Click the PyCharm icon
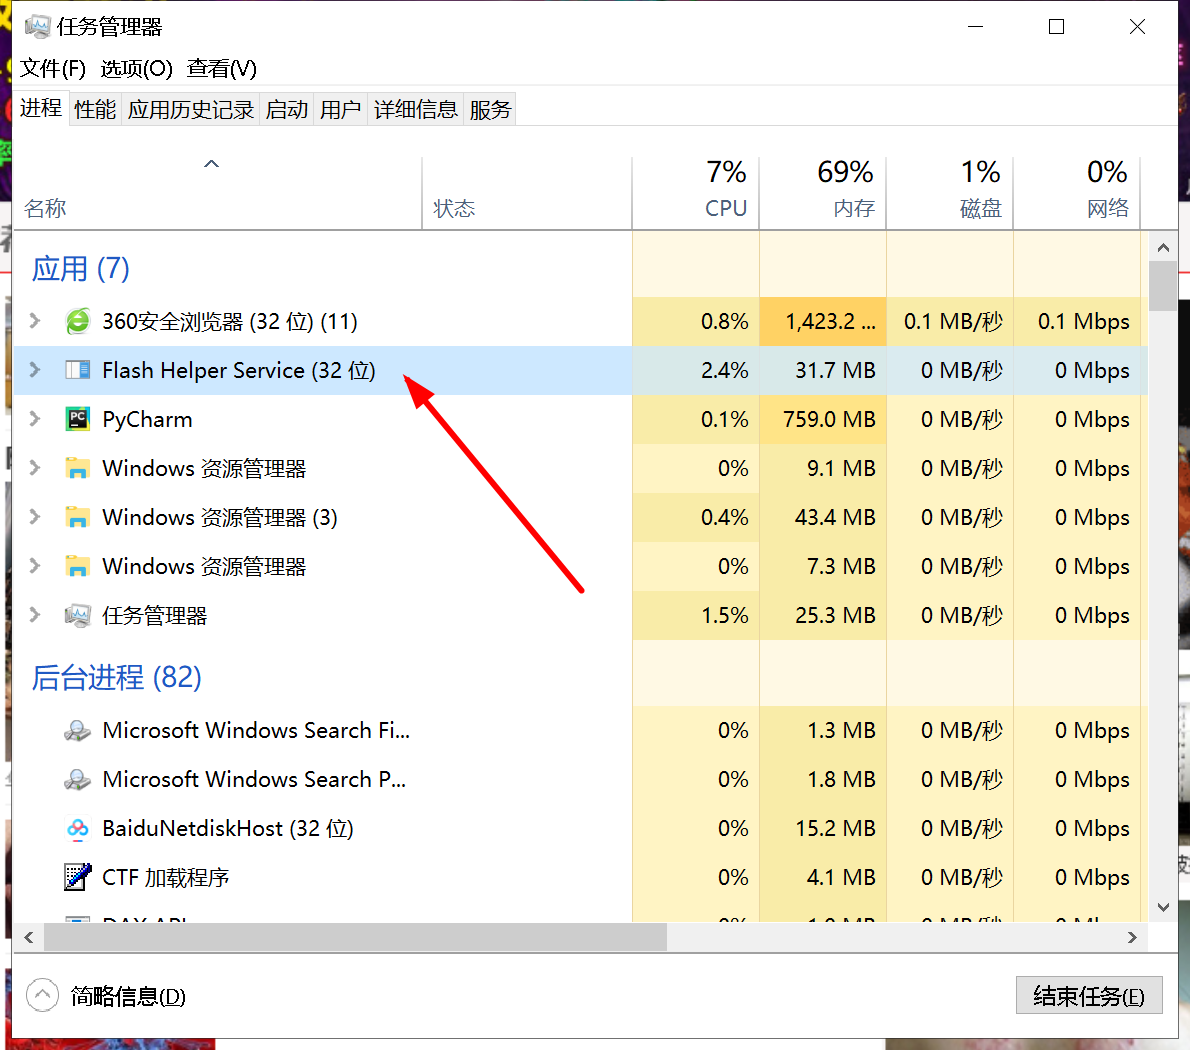Image resolution: width=1190 pixels, height=1050 pixels. pyautogui.click(x=77, y=419)
